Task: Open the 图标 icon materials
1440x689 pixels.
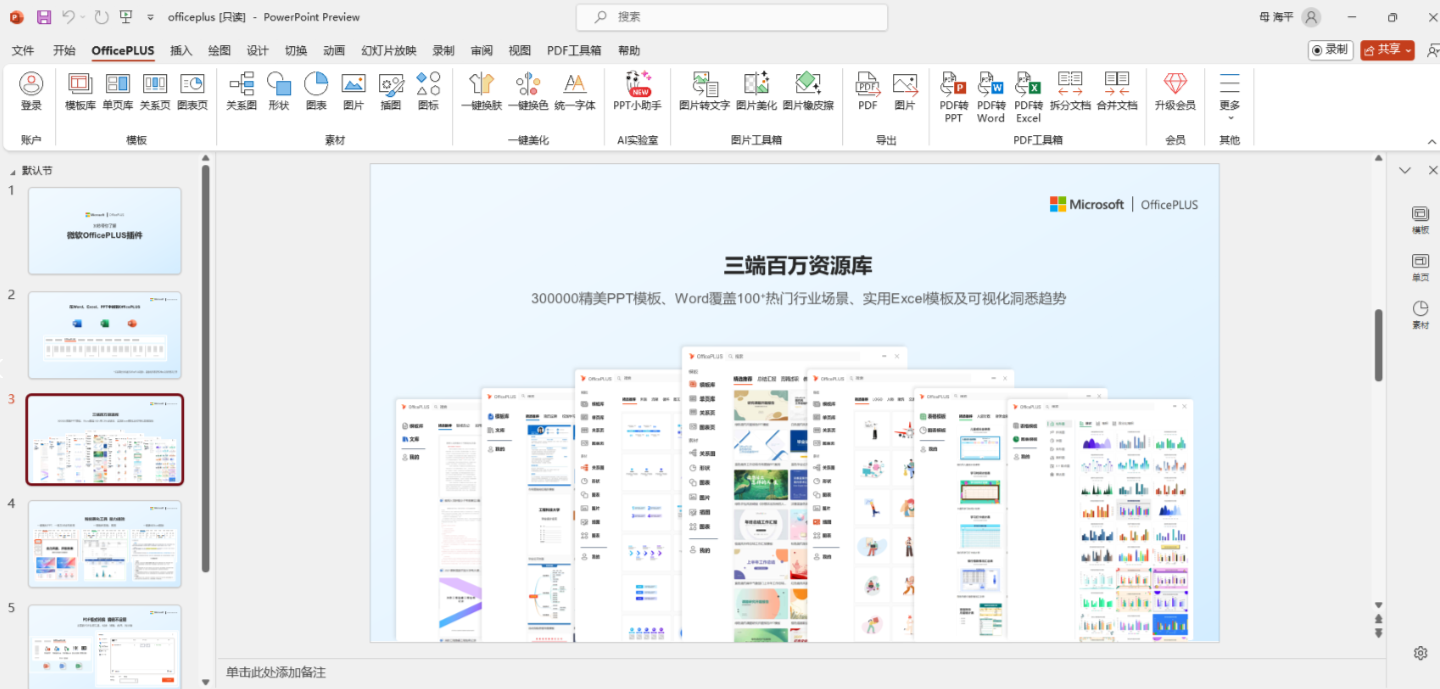Action: click(x=428, y=91)
